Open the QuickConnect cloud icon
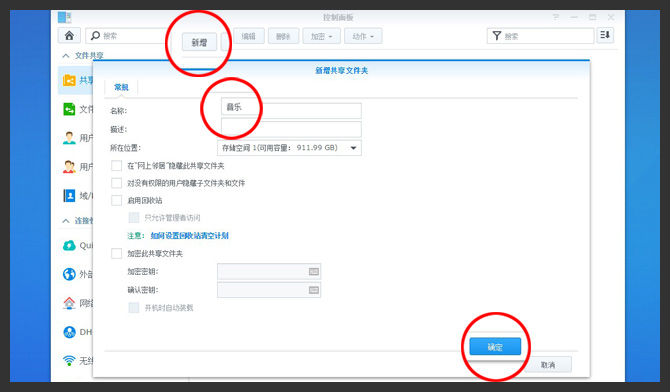This screenshot has height=392, width=670. [69, 245]
